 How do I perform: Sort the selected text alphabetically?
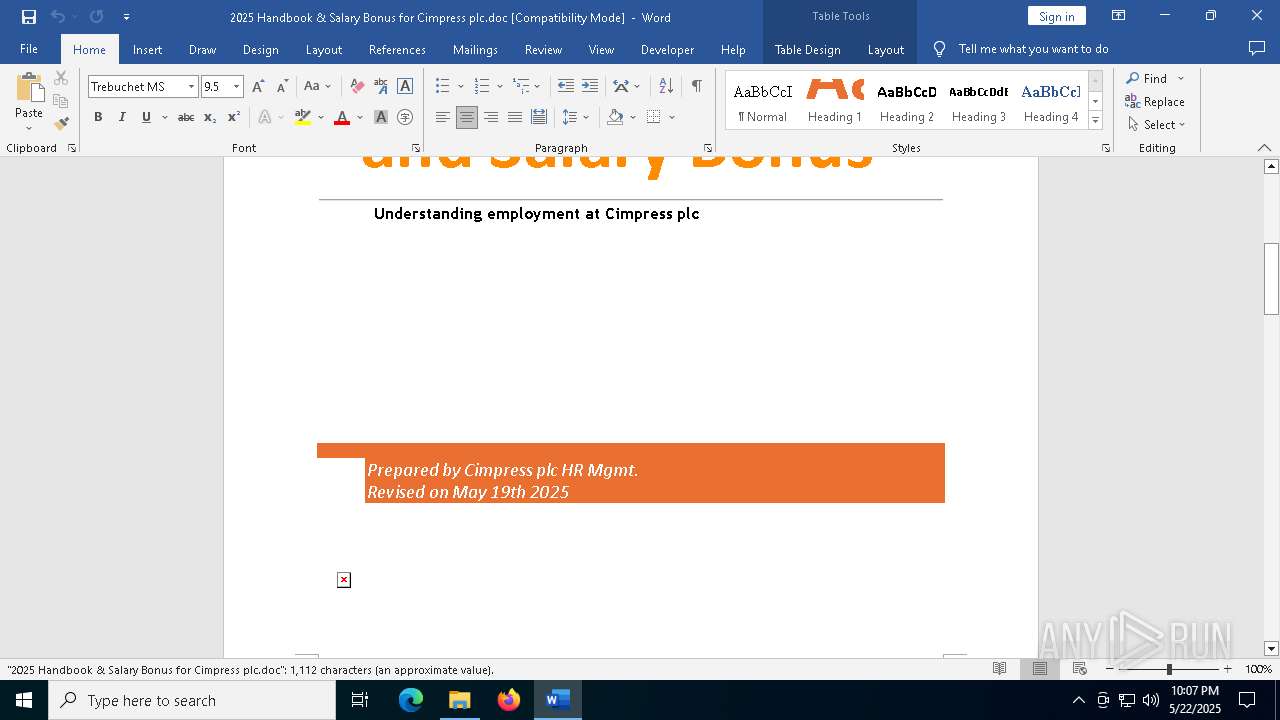(x=666, y=86)
